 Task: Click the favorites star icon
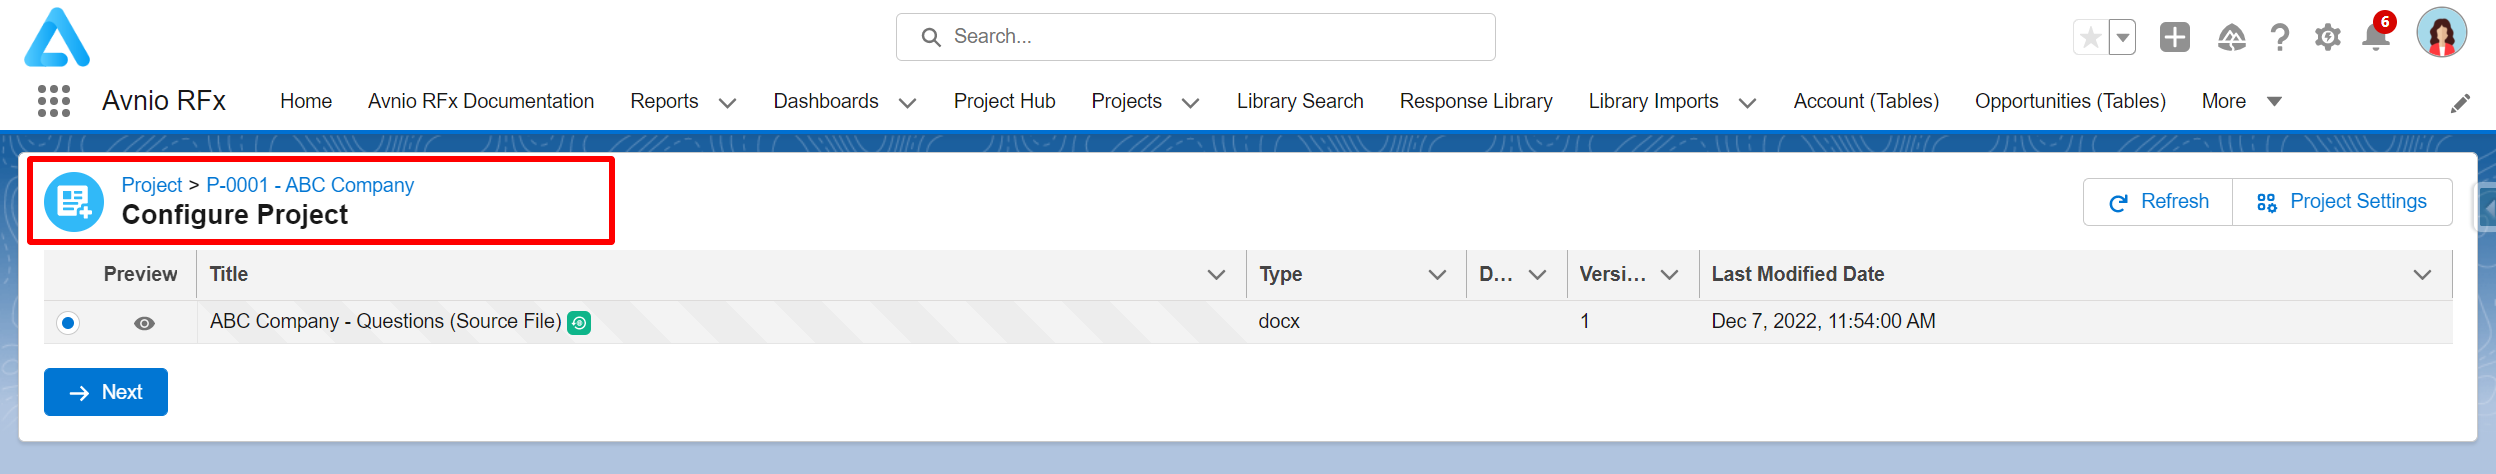(2090, 38)
